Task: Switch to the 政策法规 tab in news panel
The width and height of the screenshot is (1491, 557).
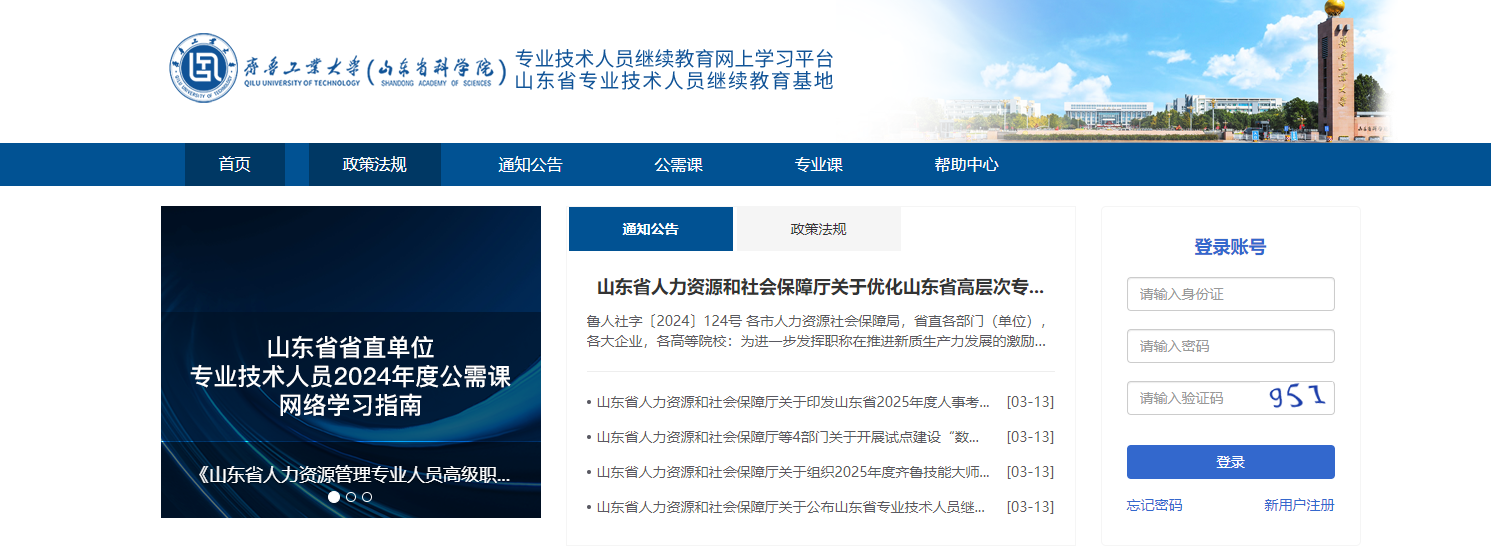Action: pos(818,229)
